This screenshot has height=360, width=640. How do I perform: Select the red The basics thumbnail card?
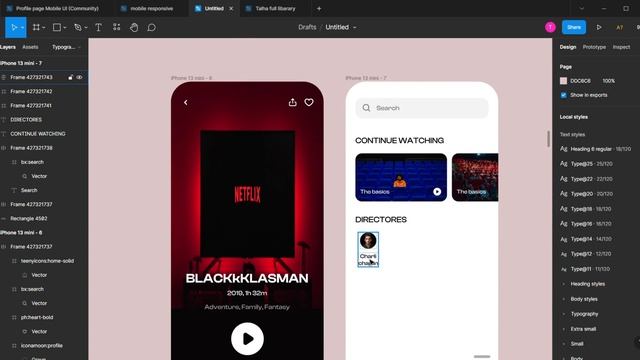[475, 177]
